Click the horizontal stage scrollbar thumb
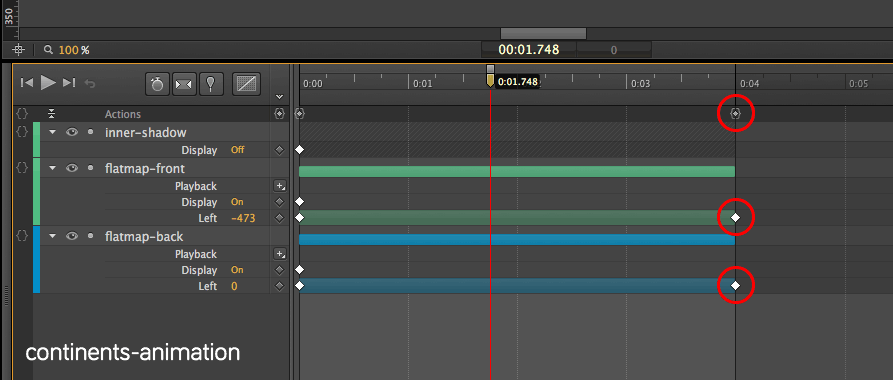Viewport: 893px width, 380px height. coord(543,34)
